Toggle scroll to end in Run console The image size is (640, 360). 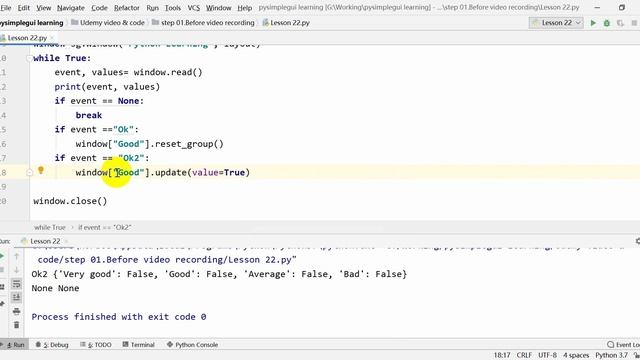tap(16, 298)
